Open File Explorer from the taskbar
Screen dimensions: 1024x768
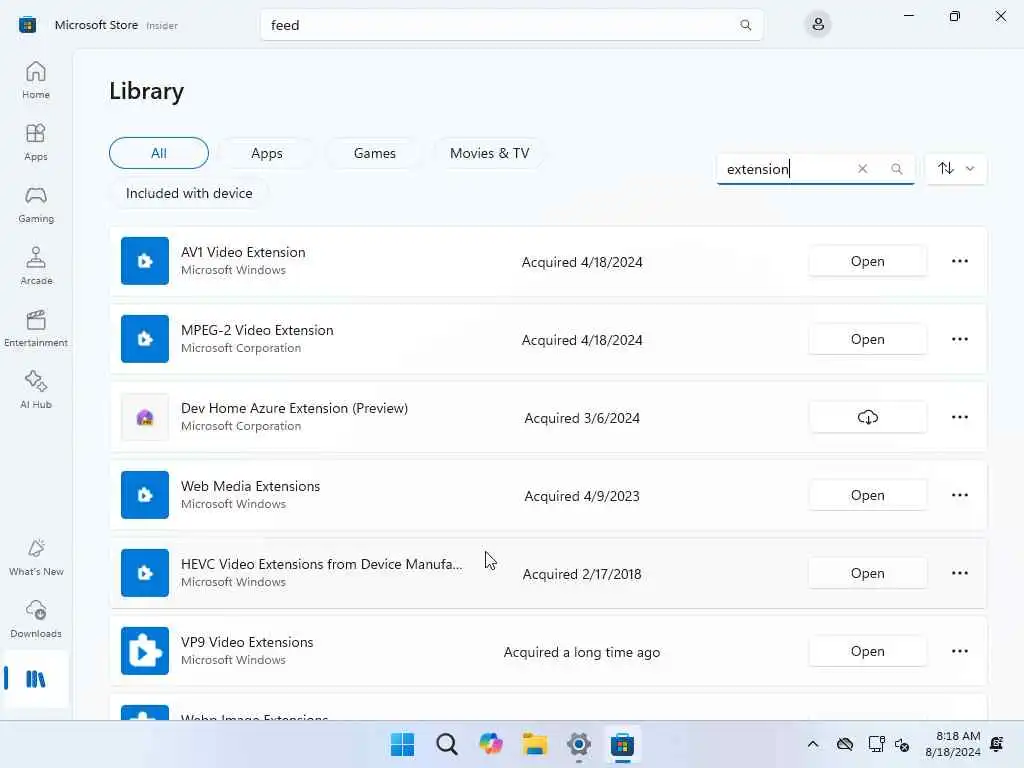[x=535, y=744]
